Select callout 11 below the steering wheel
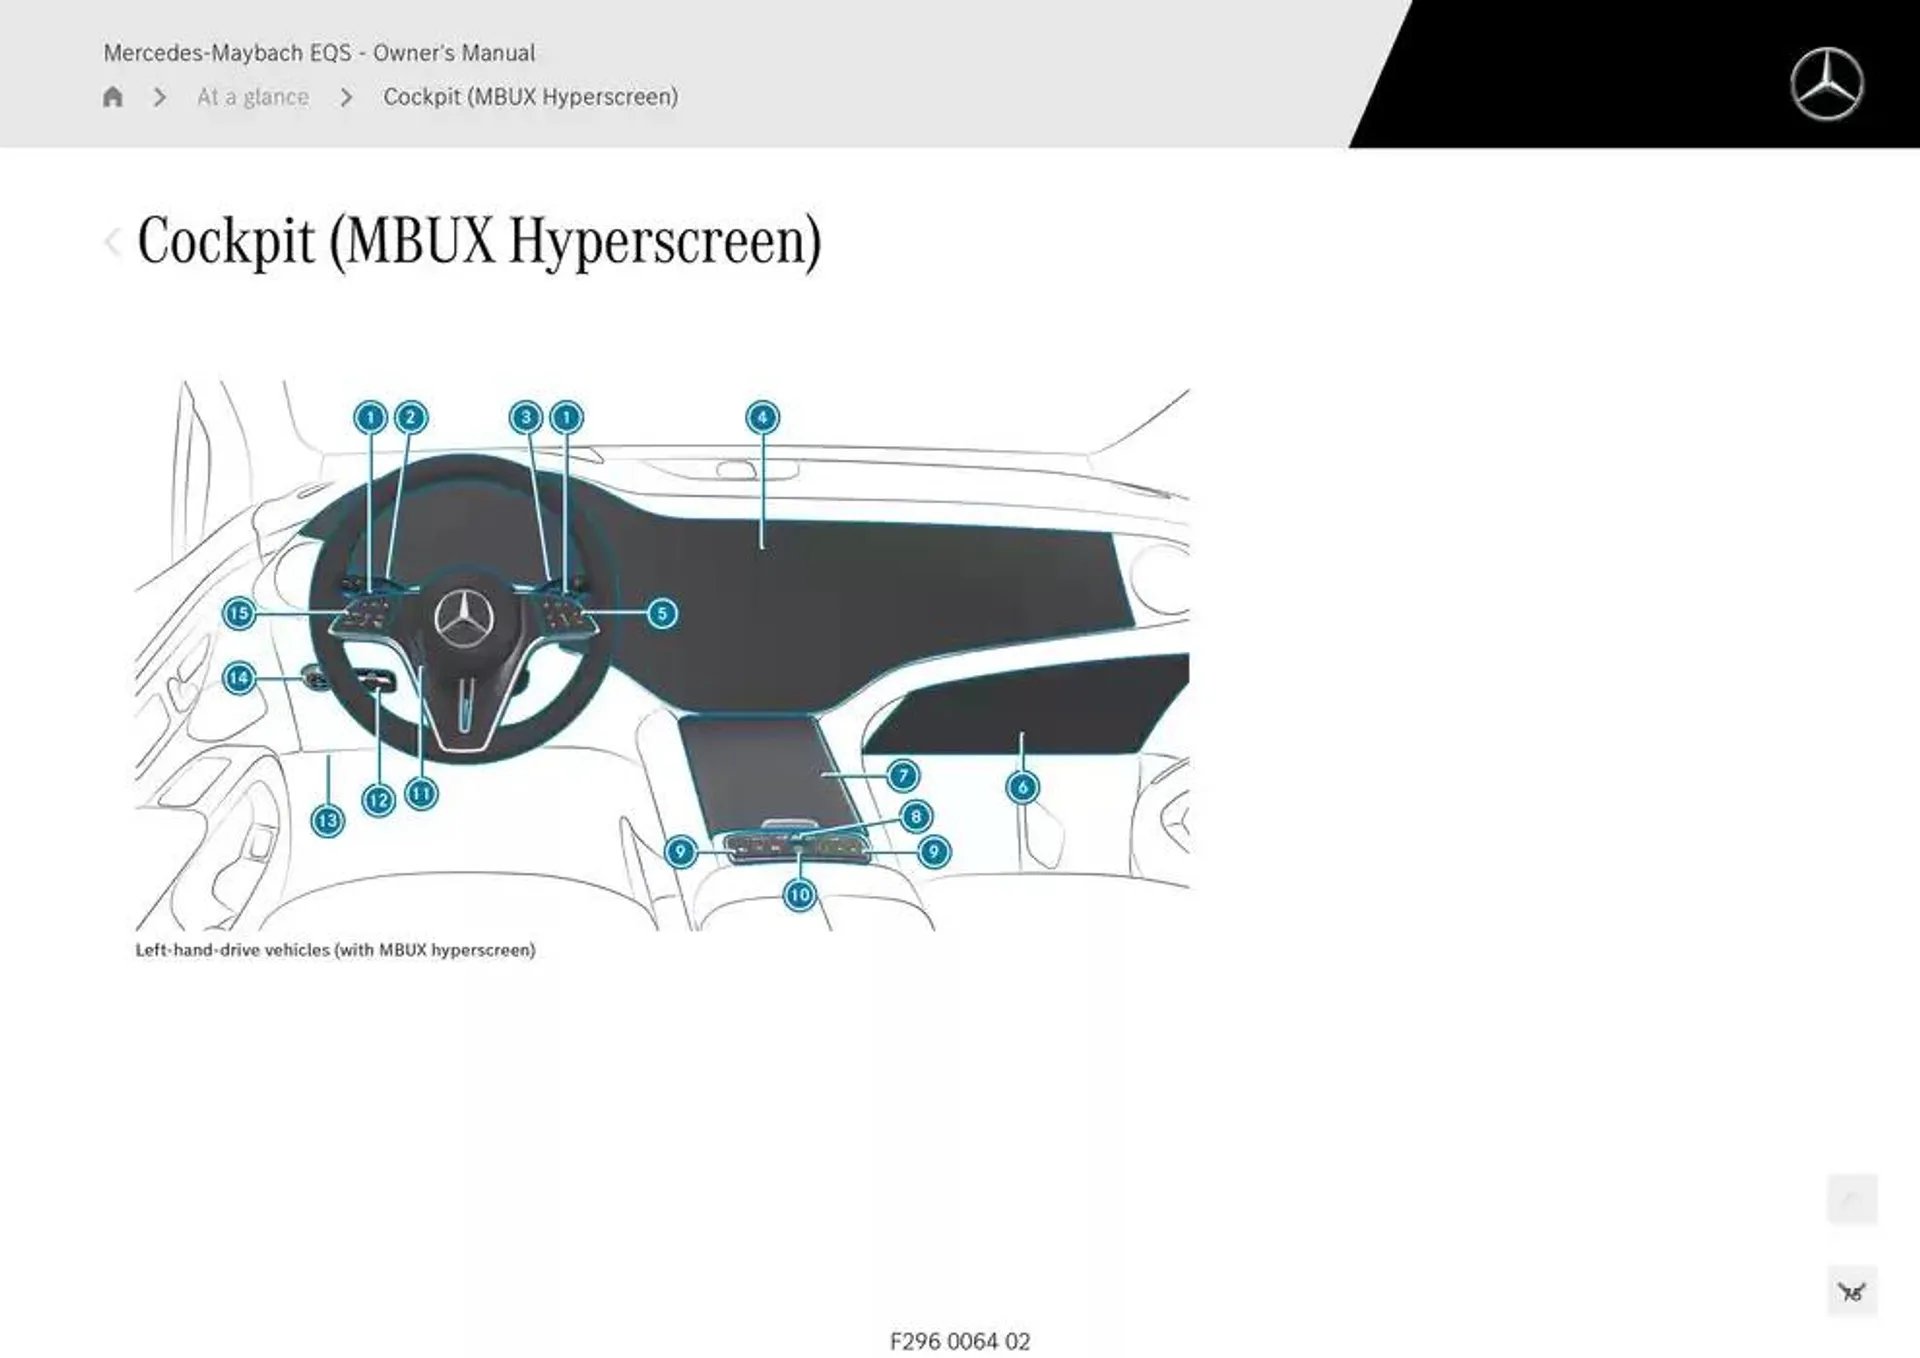The image size is (1920, 1358). pos(421,794)
